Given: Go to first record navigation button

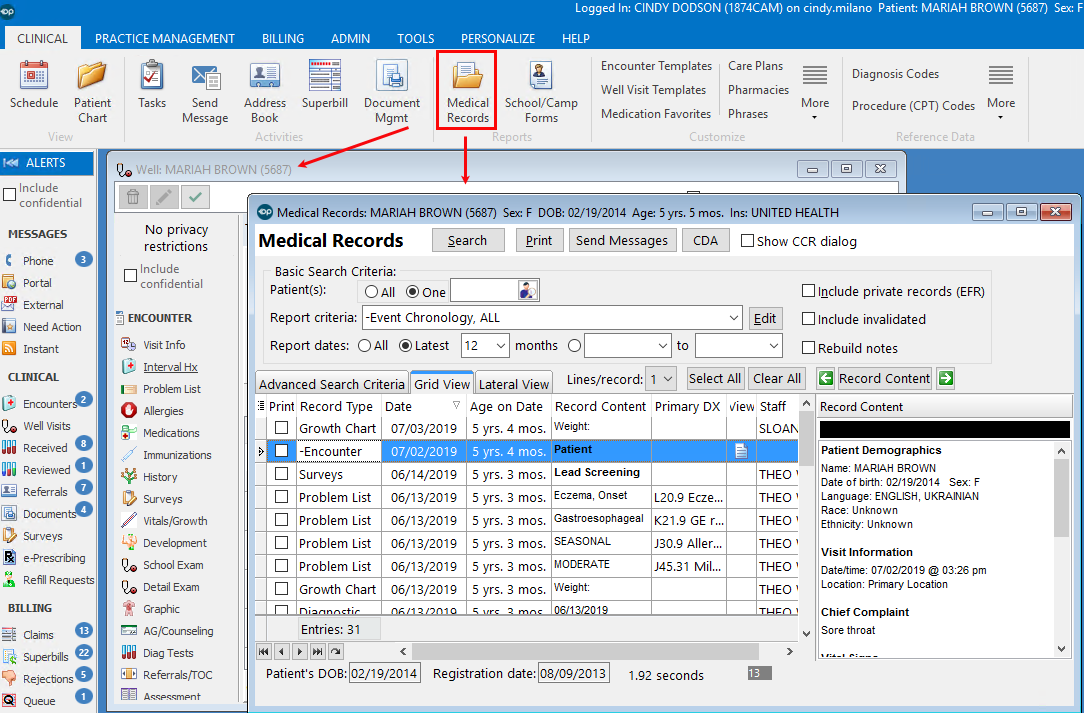Looking at the screenshot, I should [264, 651].
